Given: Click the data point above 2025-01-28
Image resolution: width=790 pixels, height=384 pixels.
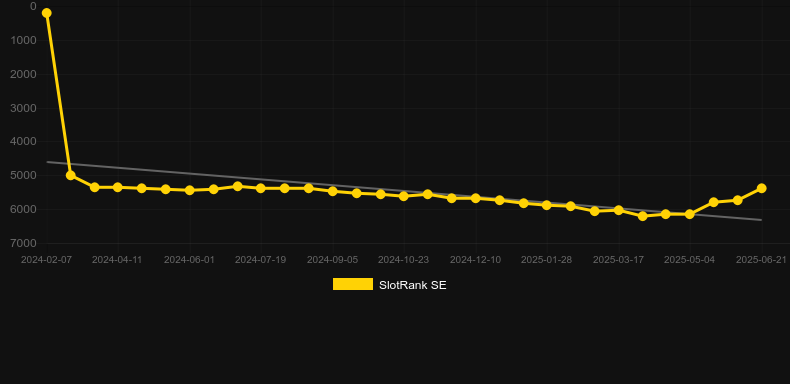Looking at the screenshot, I should click(547, 205).
